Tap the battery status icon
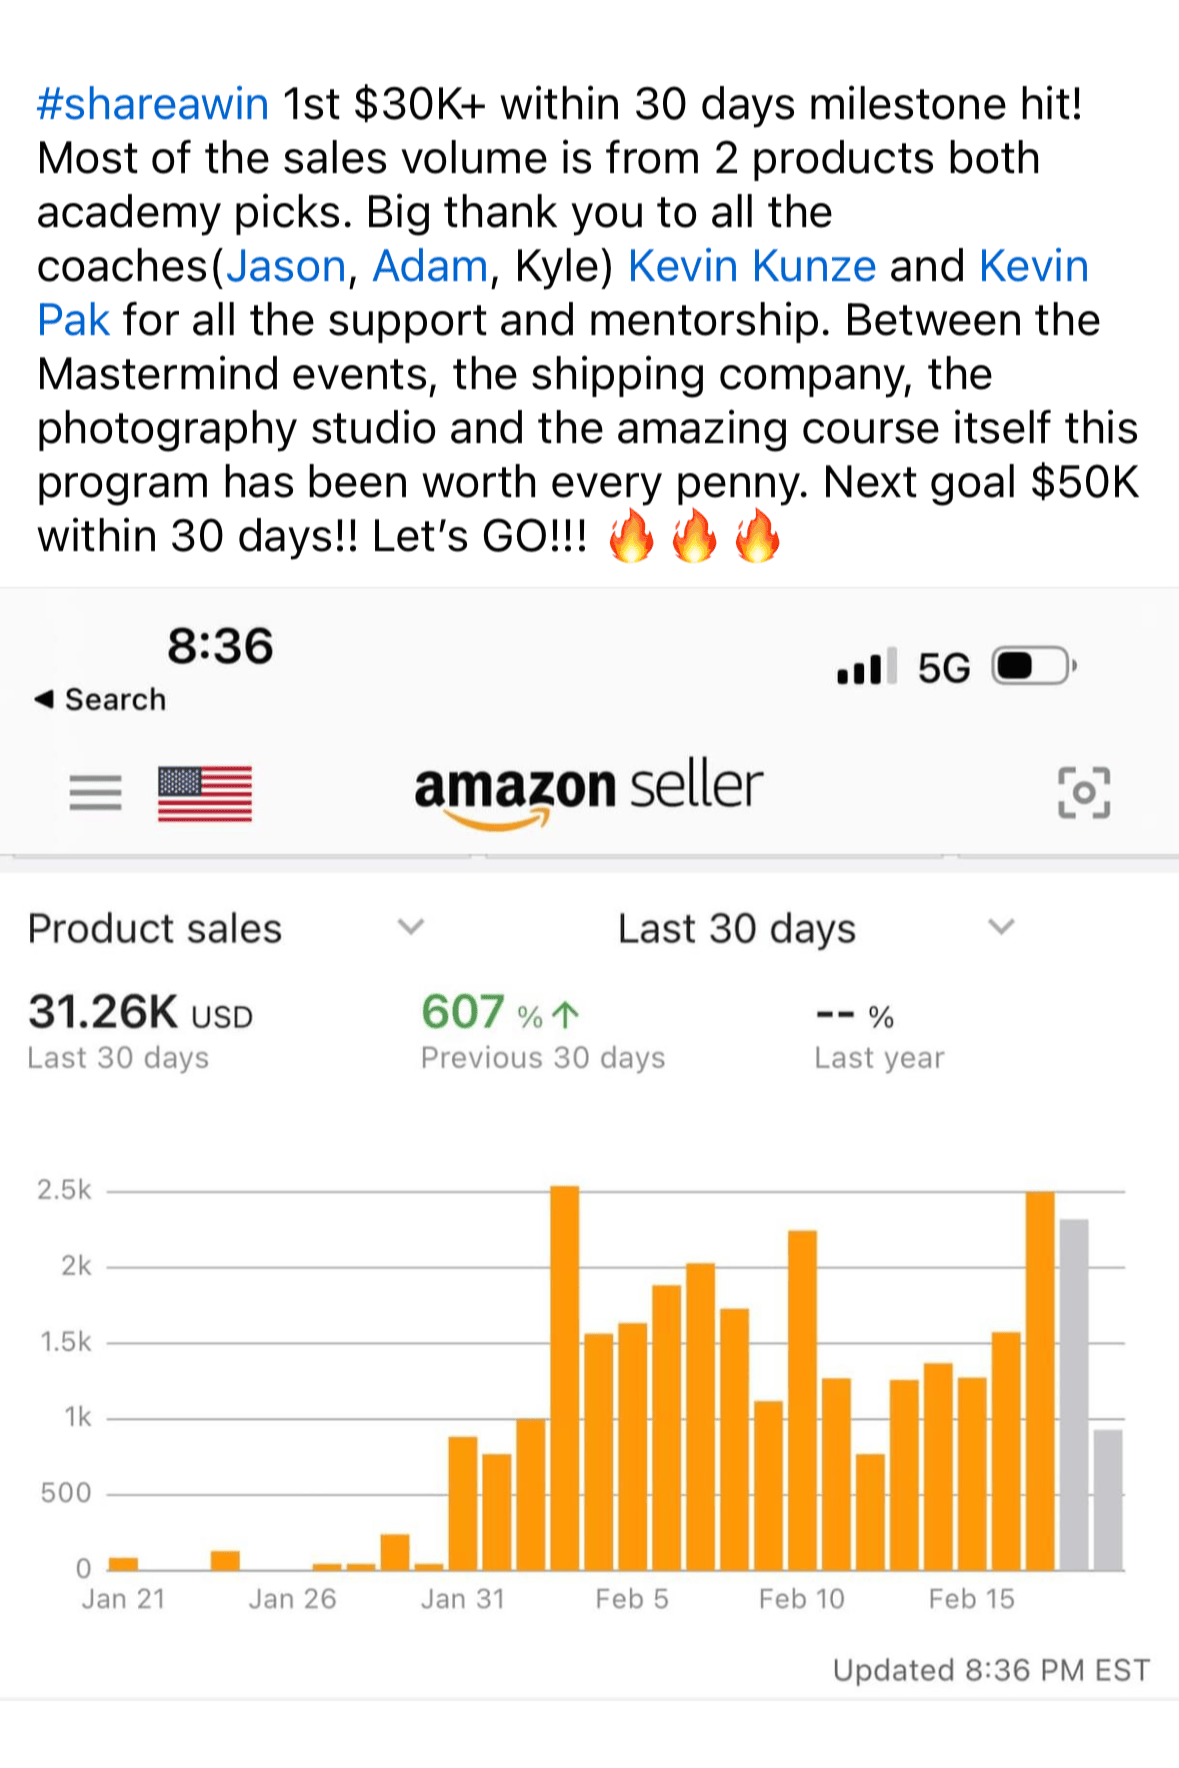The image size is (1179, 1768). pos(1032,666)
